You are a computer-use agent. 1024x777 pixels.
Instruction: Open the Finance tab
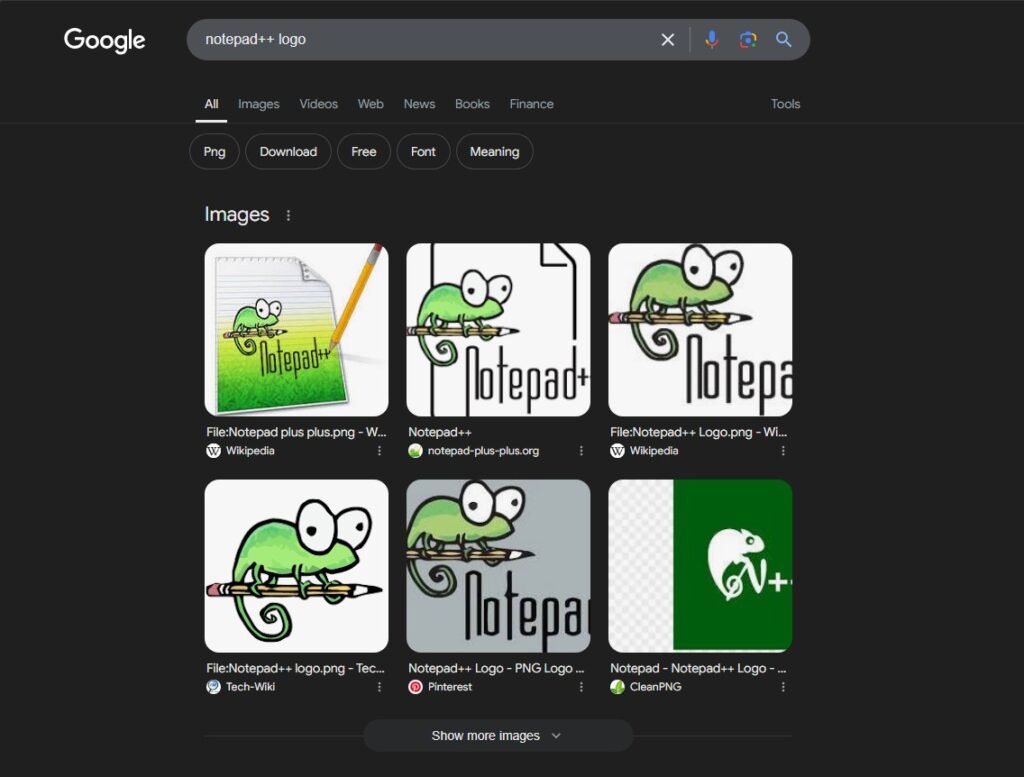pyautogui.click(x=532, y=104)
